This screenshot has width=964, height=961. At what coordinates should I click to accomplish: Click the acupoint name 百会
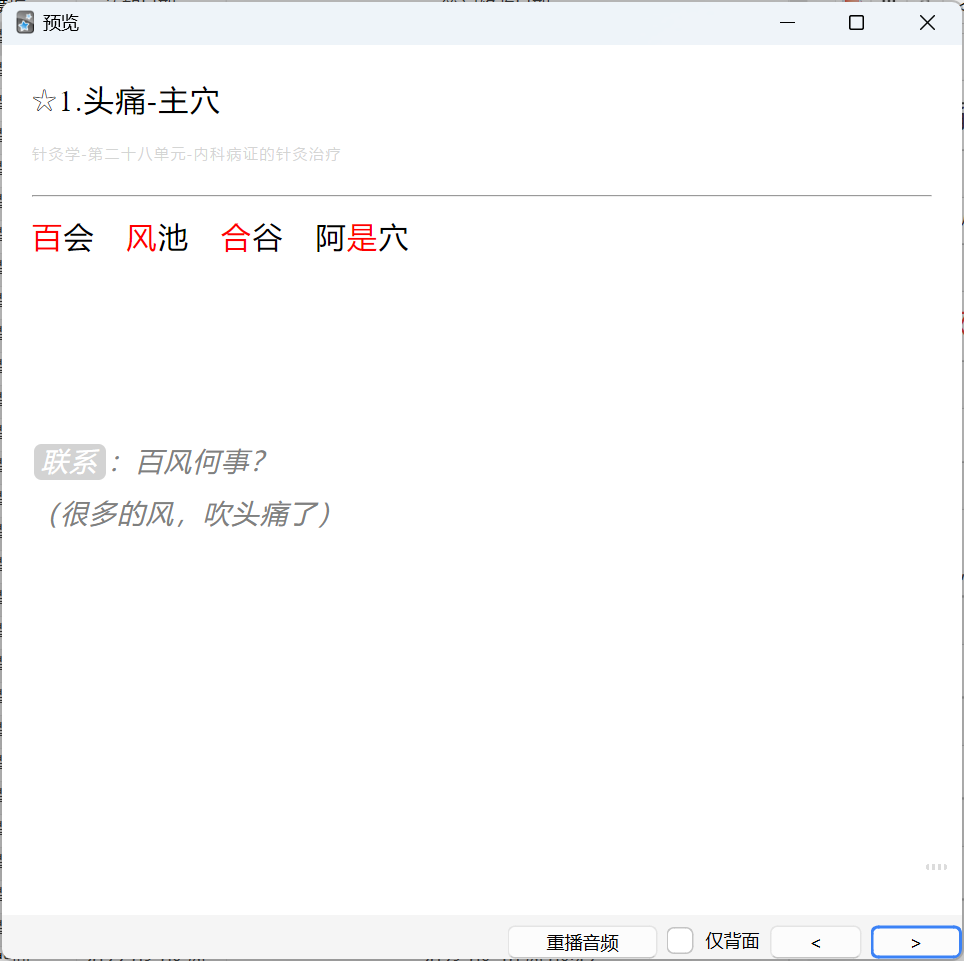63,238
